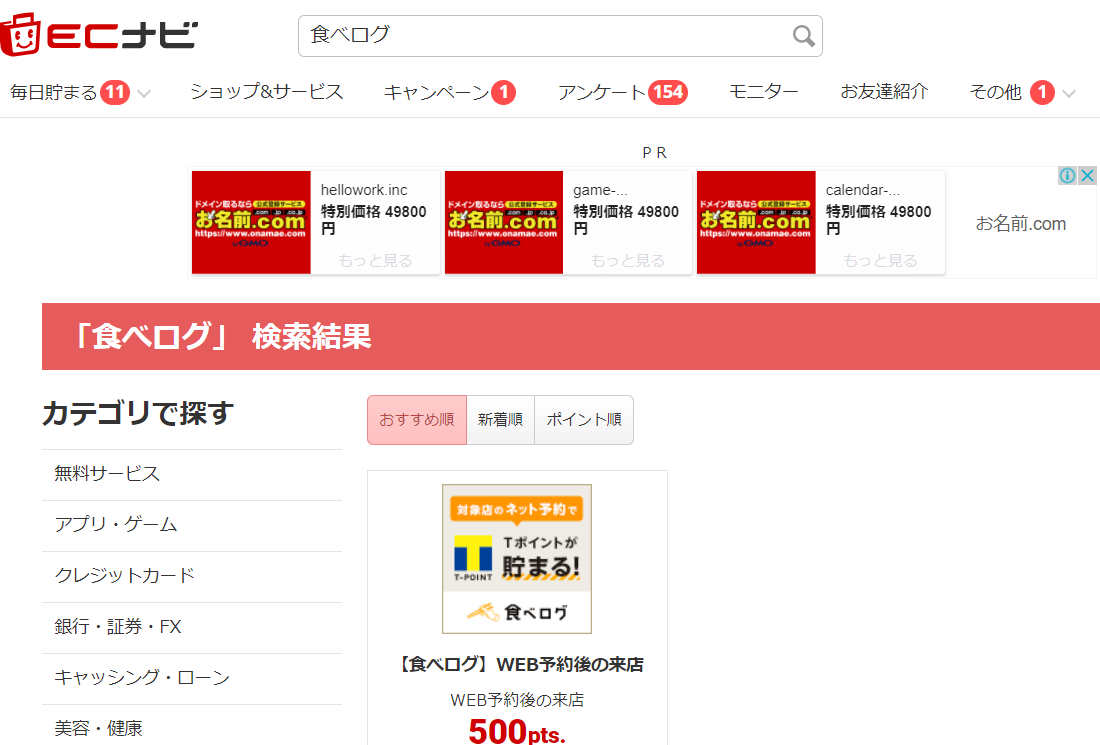Click the ECナビ logo
Screen dimensions: 1100x745
point(99,34)
